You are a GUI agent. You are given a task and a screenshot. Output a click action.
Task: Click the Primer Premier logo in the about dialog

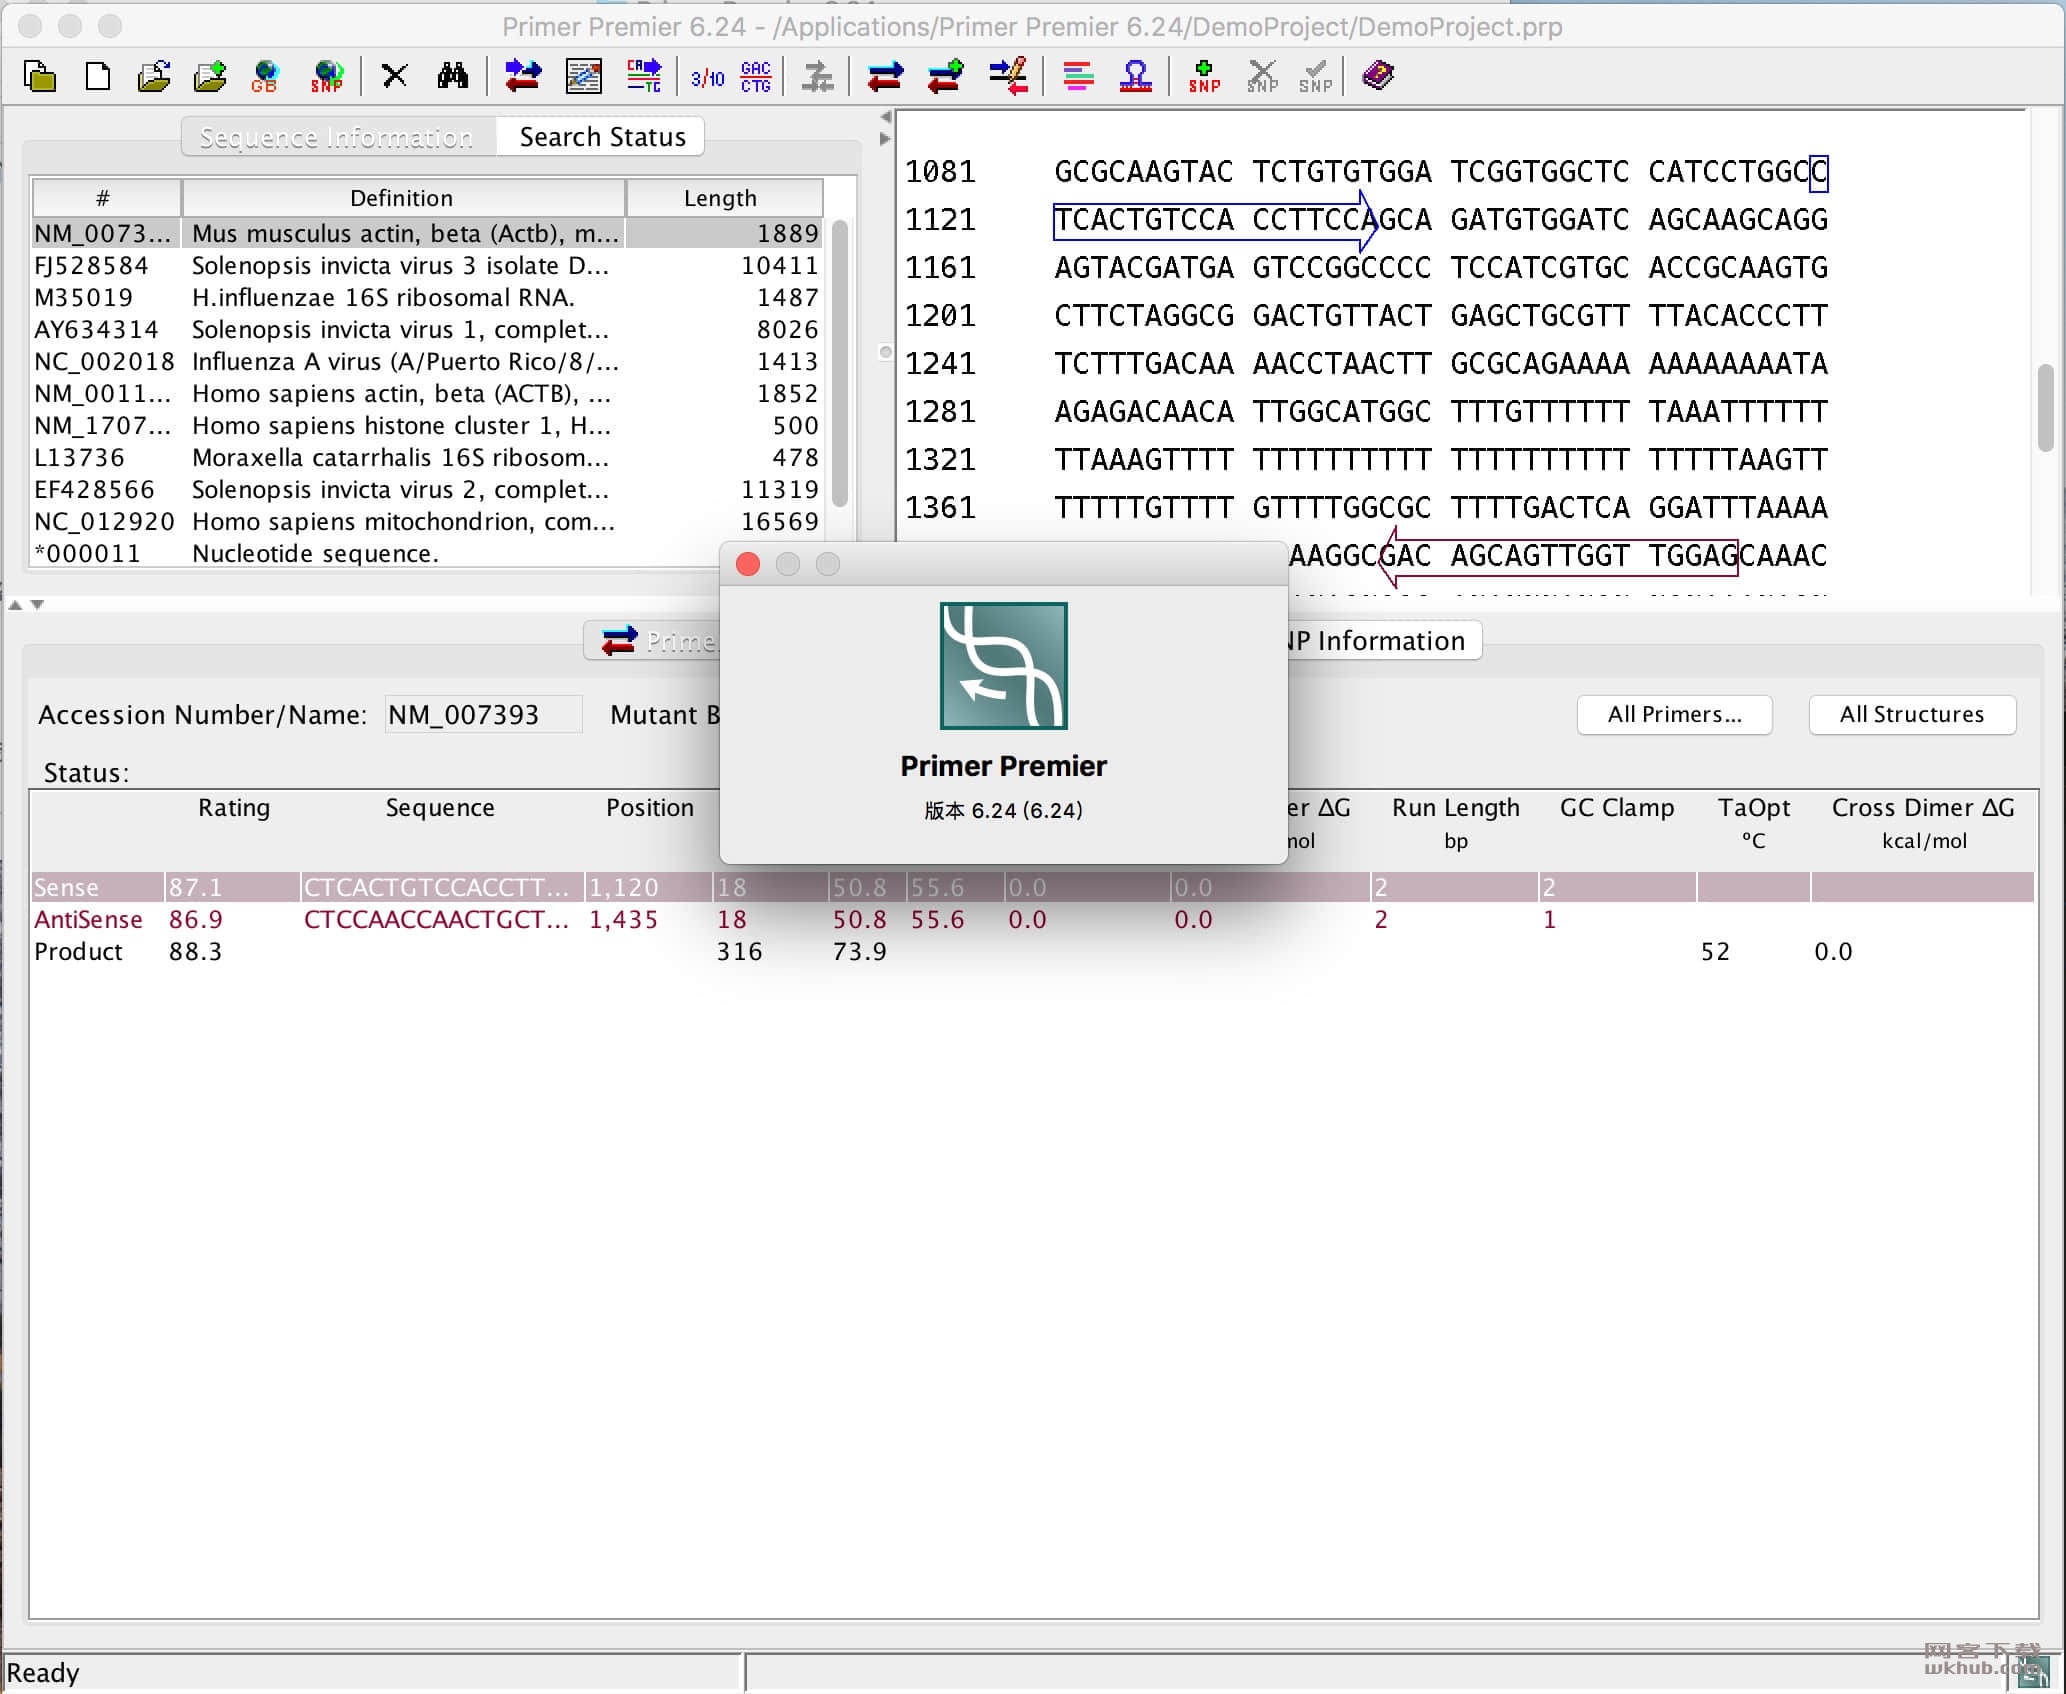click(x=1003, y=666)
